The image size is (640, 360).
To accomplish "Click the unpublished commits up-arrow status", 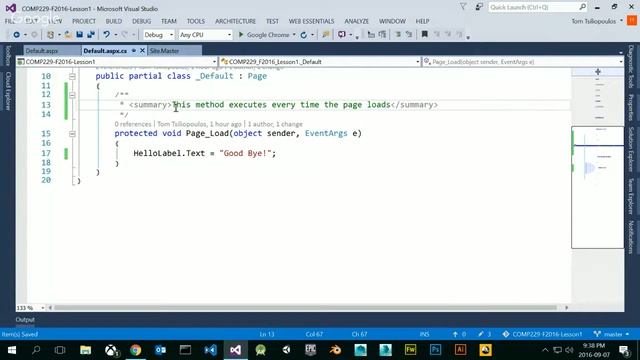I will tap(459, 334).
